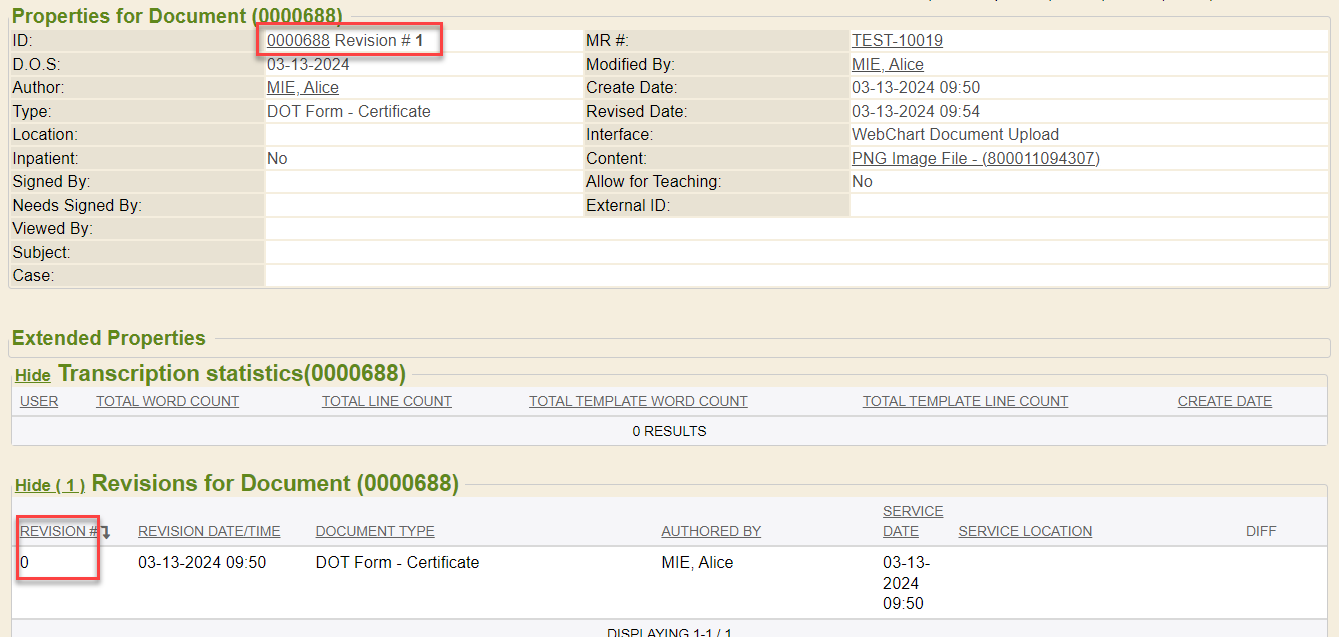
Task: Sort by TOTAL WORD COUNT column
Action: click(167, 402)
